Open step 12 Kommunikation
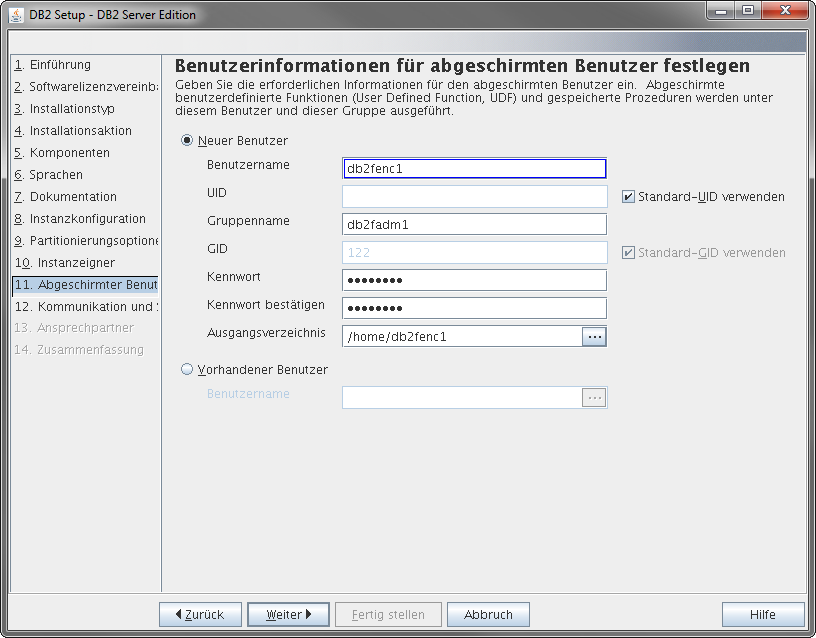Screen dimensions: 816x638 (85, 307)
